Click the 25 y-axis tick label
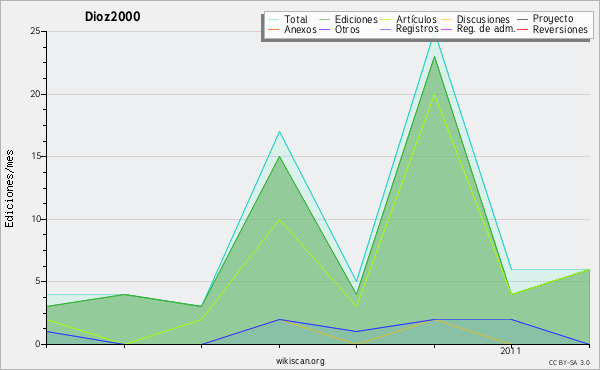Viewport: 600px width, 370px height. (x=36, y=31)
